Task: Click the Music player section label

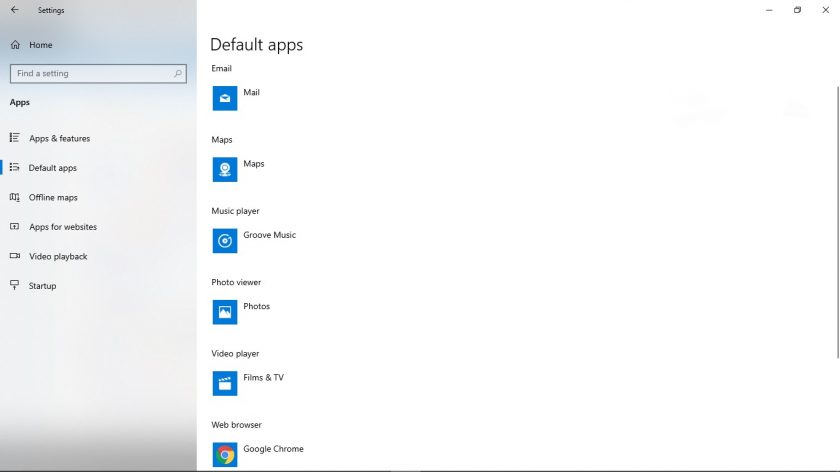Action: tap(235, 211)
